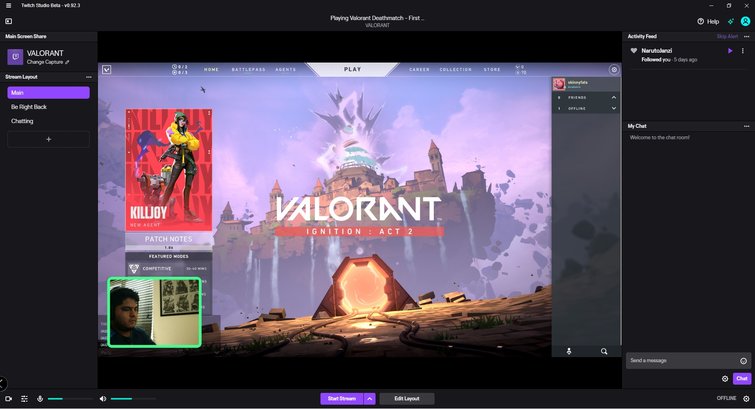Click NarutoJanzi username in Activity Feed
755x409 pixels.
(x=657, y=51)
